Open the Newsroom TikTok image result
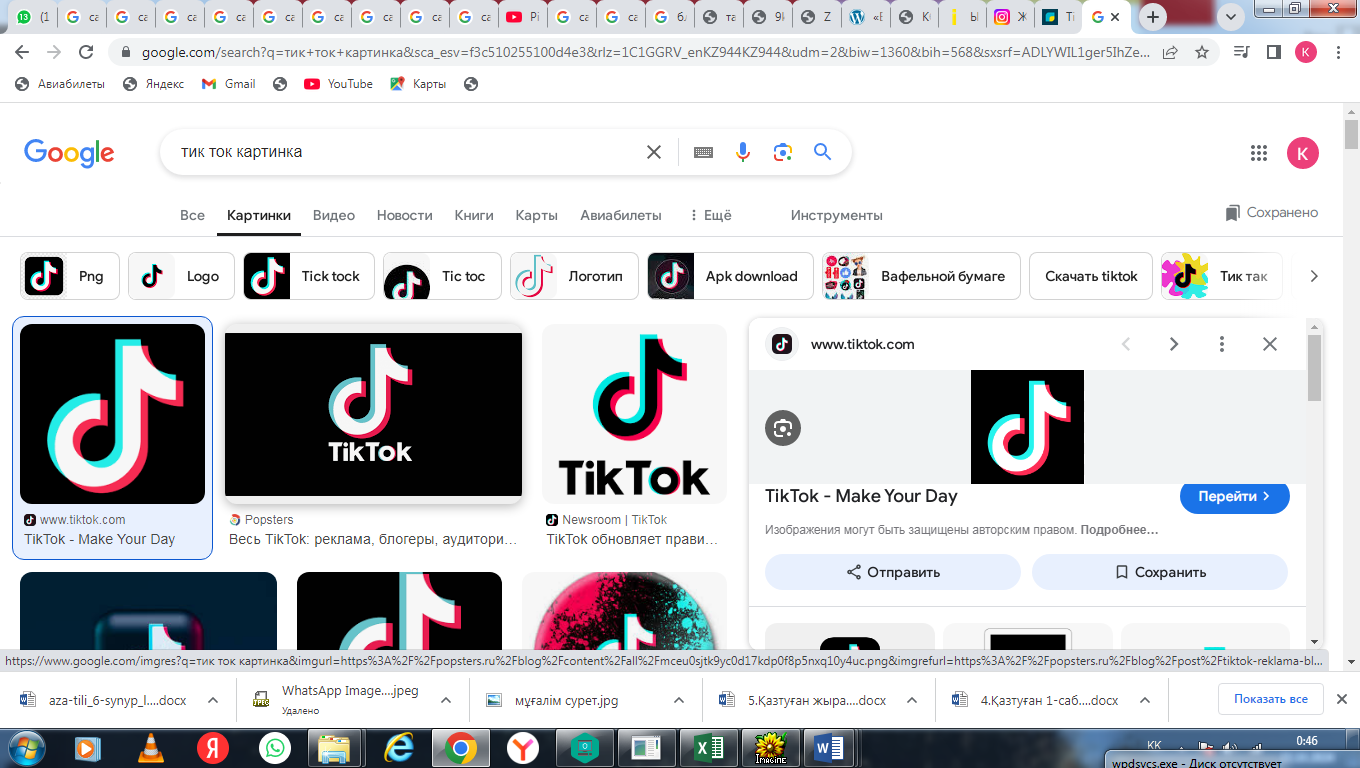Screen dimensions: 1360x768 tap(634, 414)
